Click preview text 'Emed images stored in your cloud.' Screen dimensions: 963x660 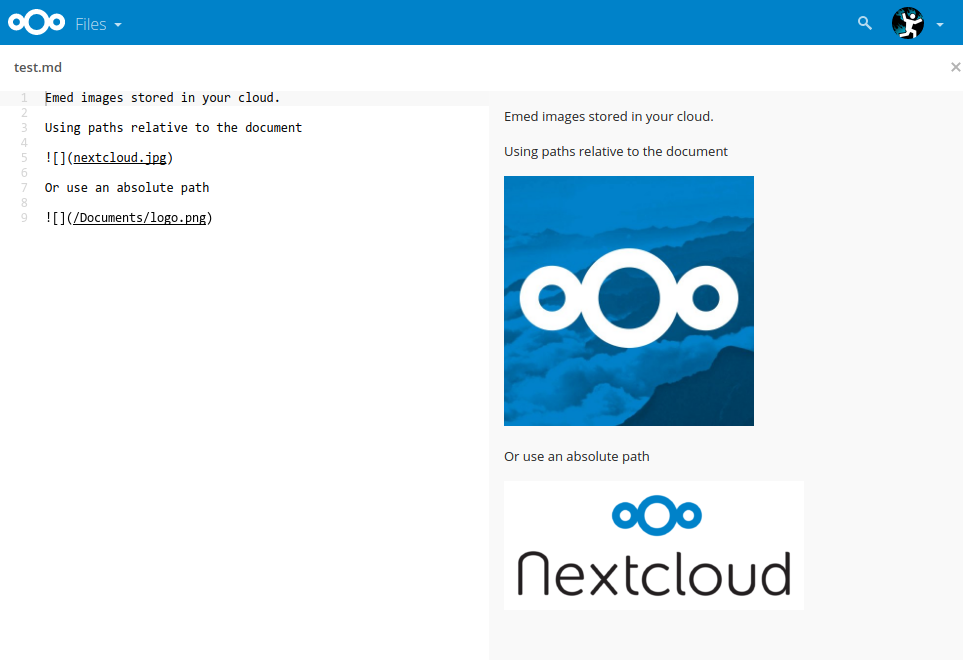609,117
